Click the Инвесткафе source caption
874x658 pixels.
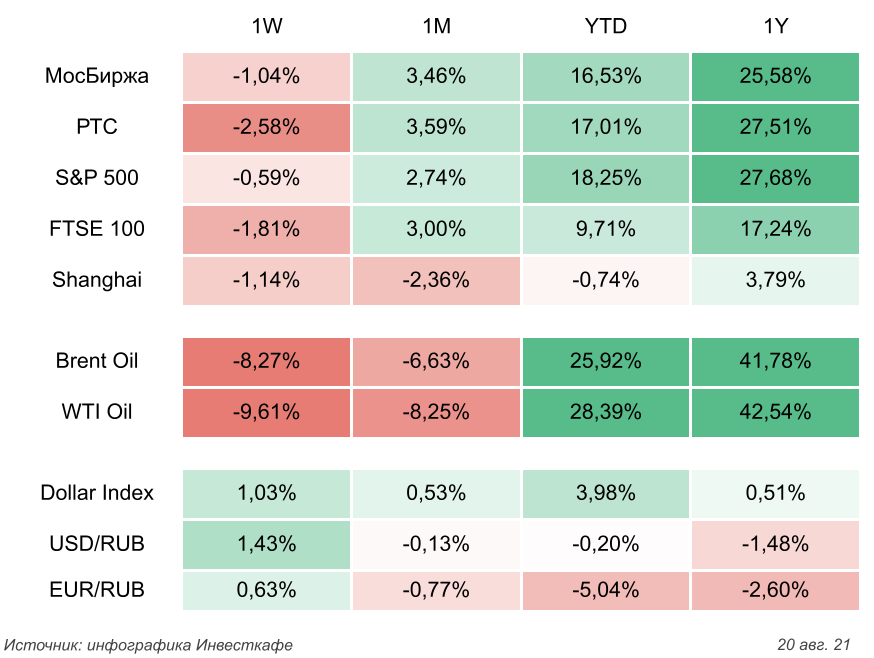click(x=149, y=644)
